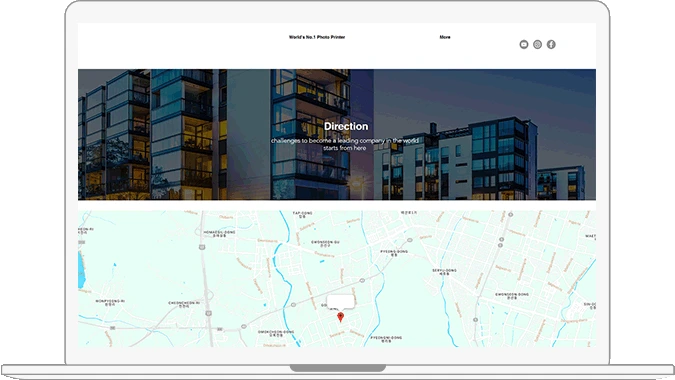Open the Instagram social icon
Image resolution: width=675 pixels, height=380 pixels.
pos(537,44)
